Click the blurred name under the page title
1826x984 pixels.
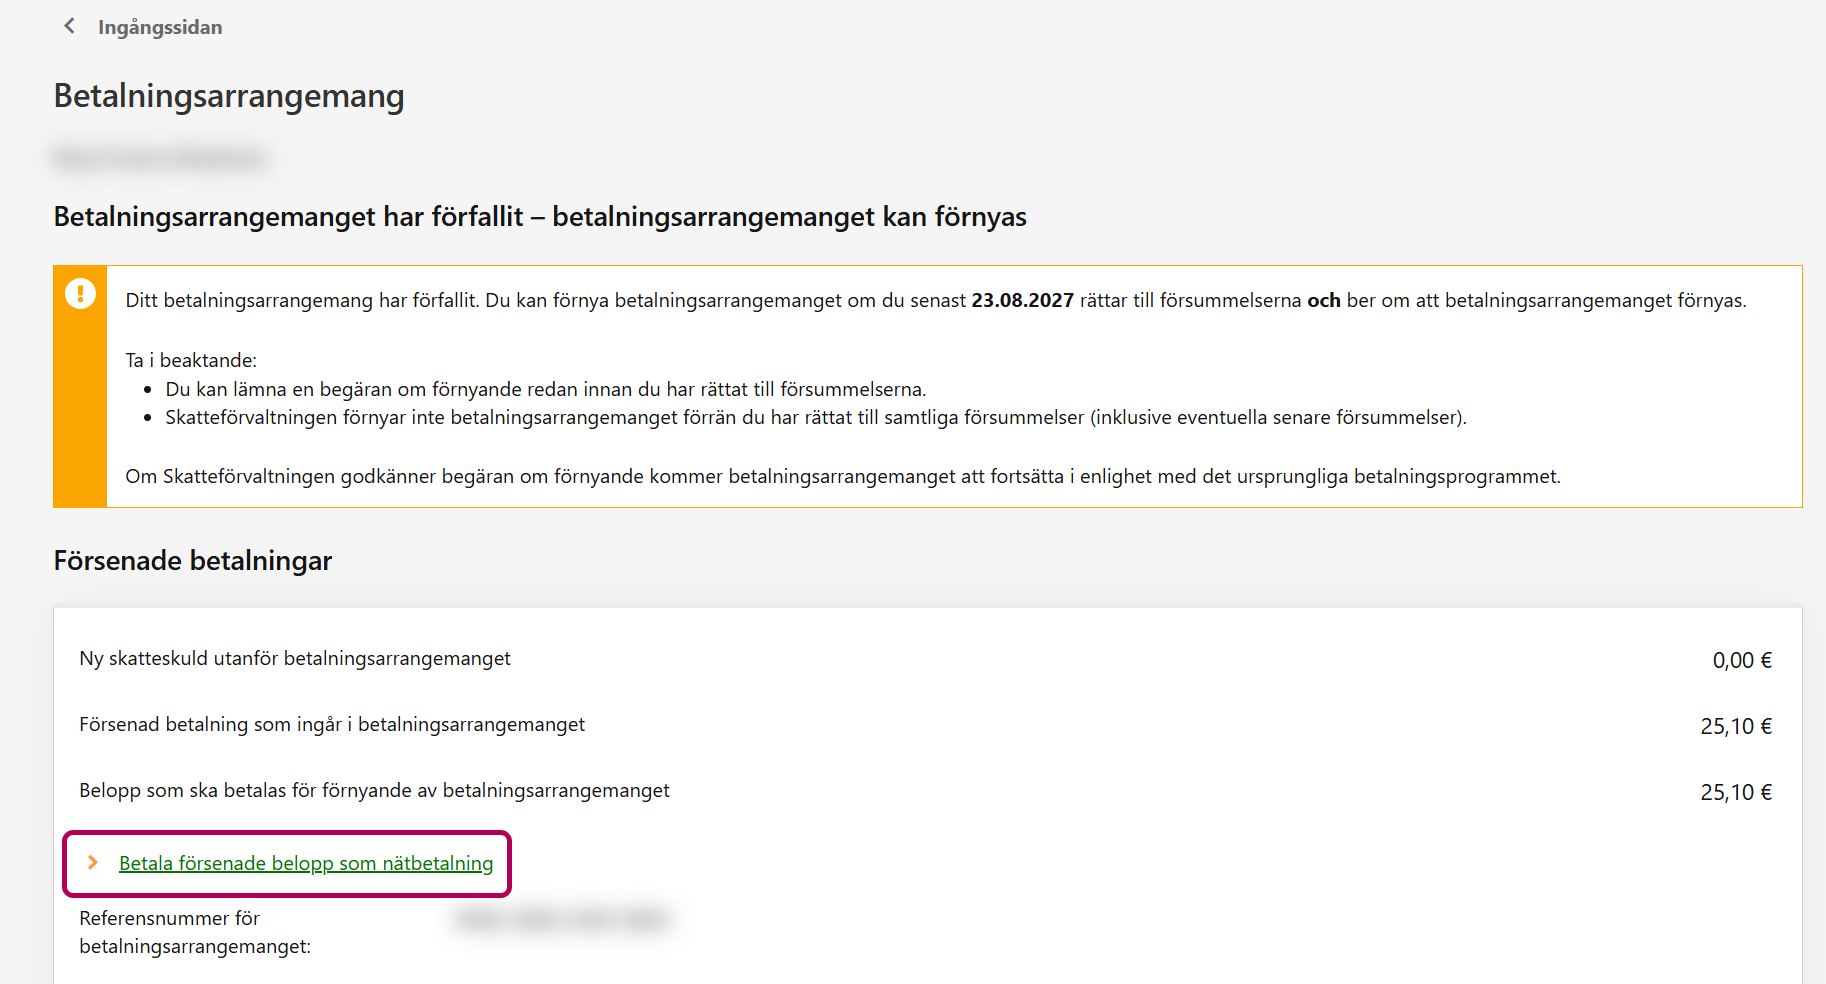161,158
